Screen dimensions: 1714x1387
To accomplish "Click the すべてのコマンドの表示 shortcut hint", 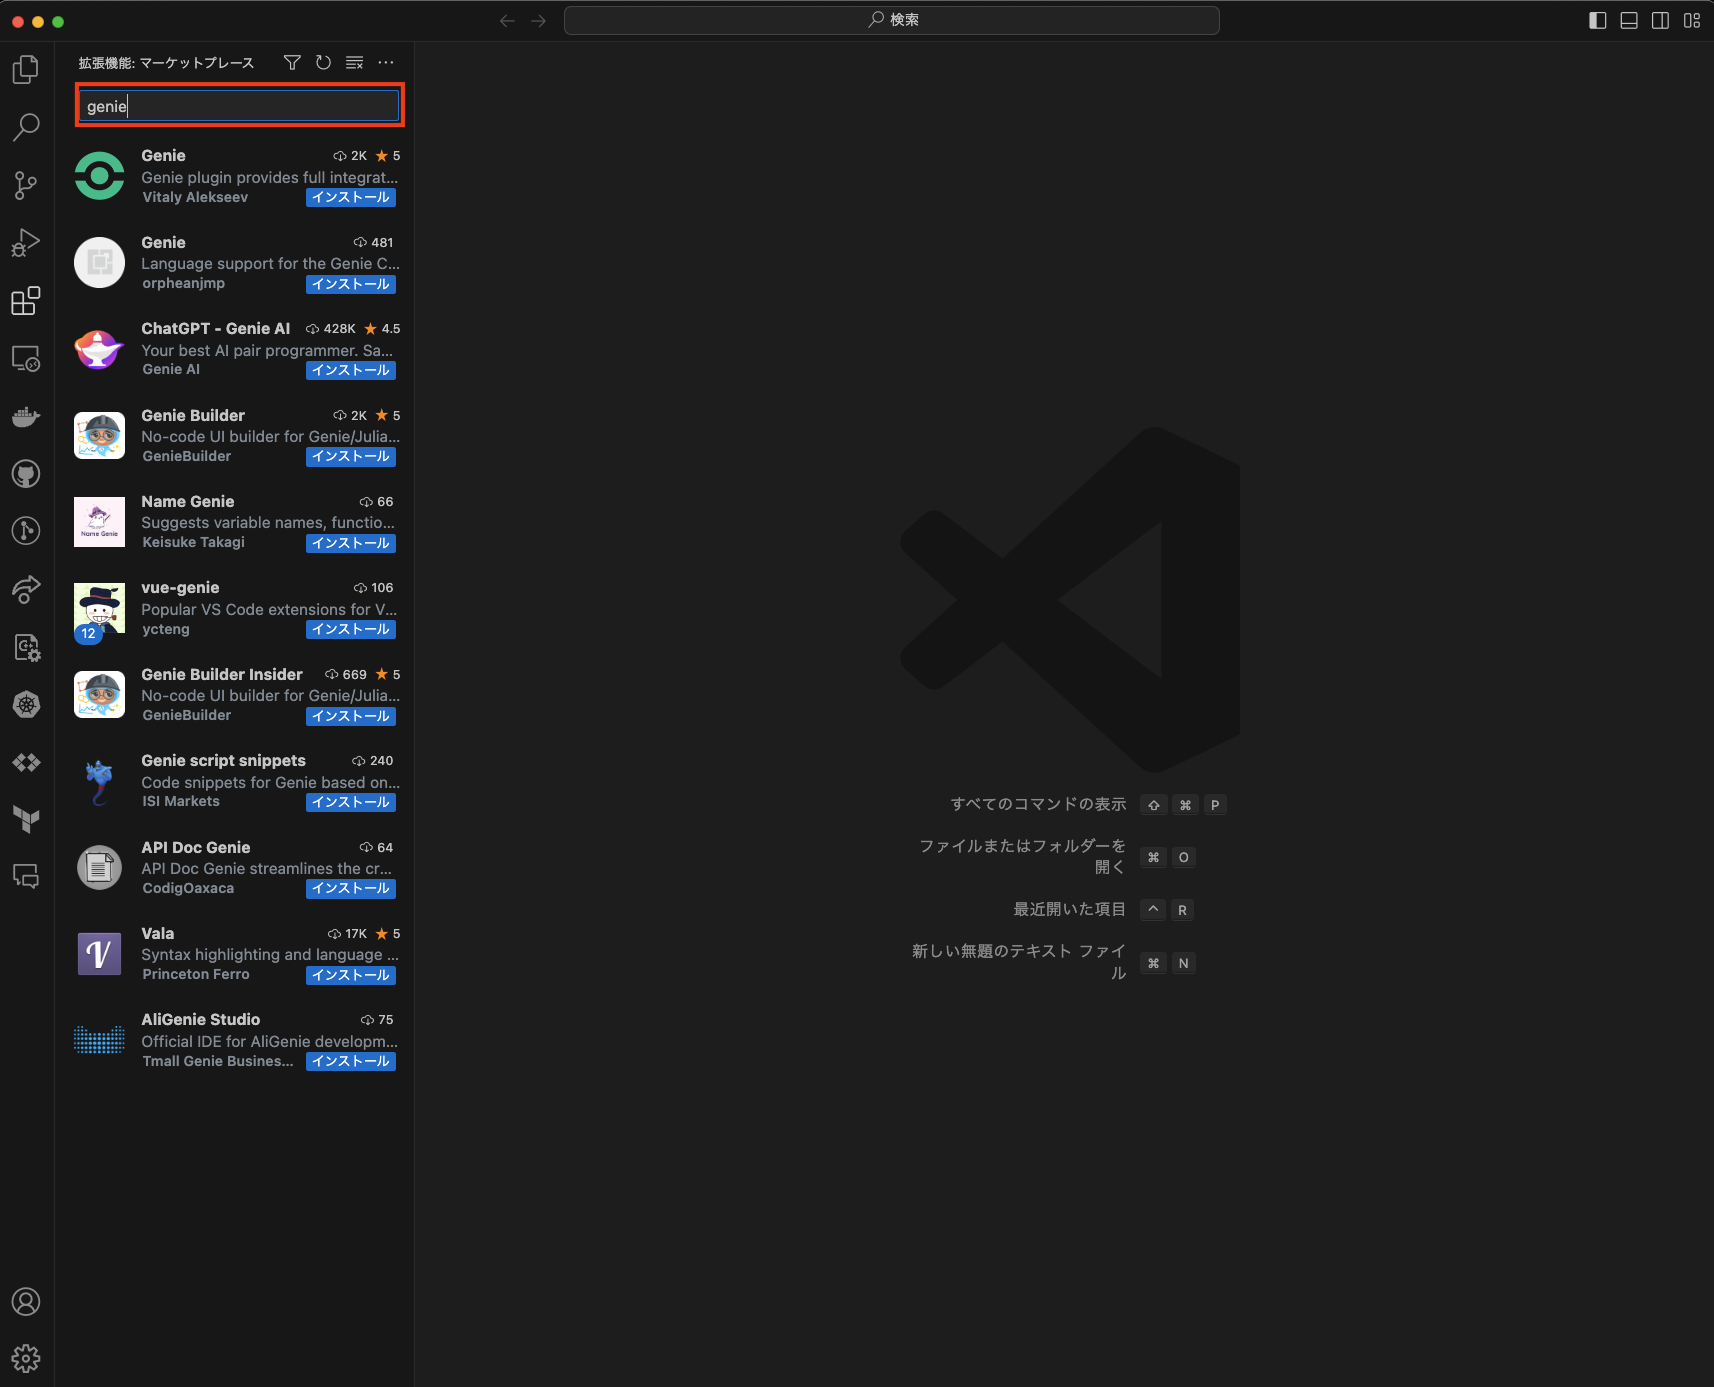I will coord(1038,804).
